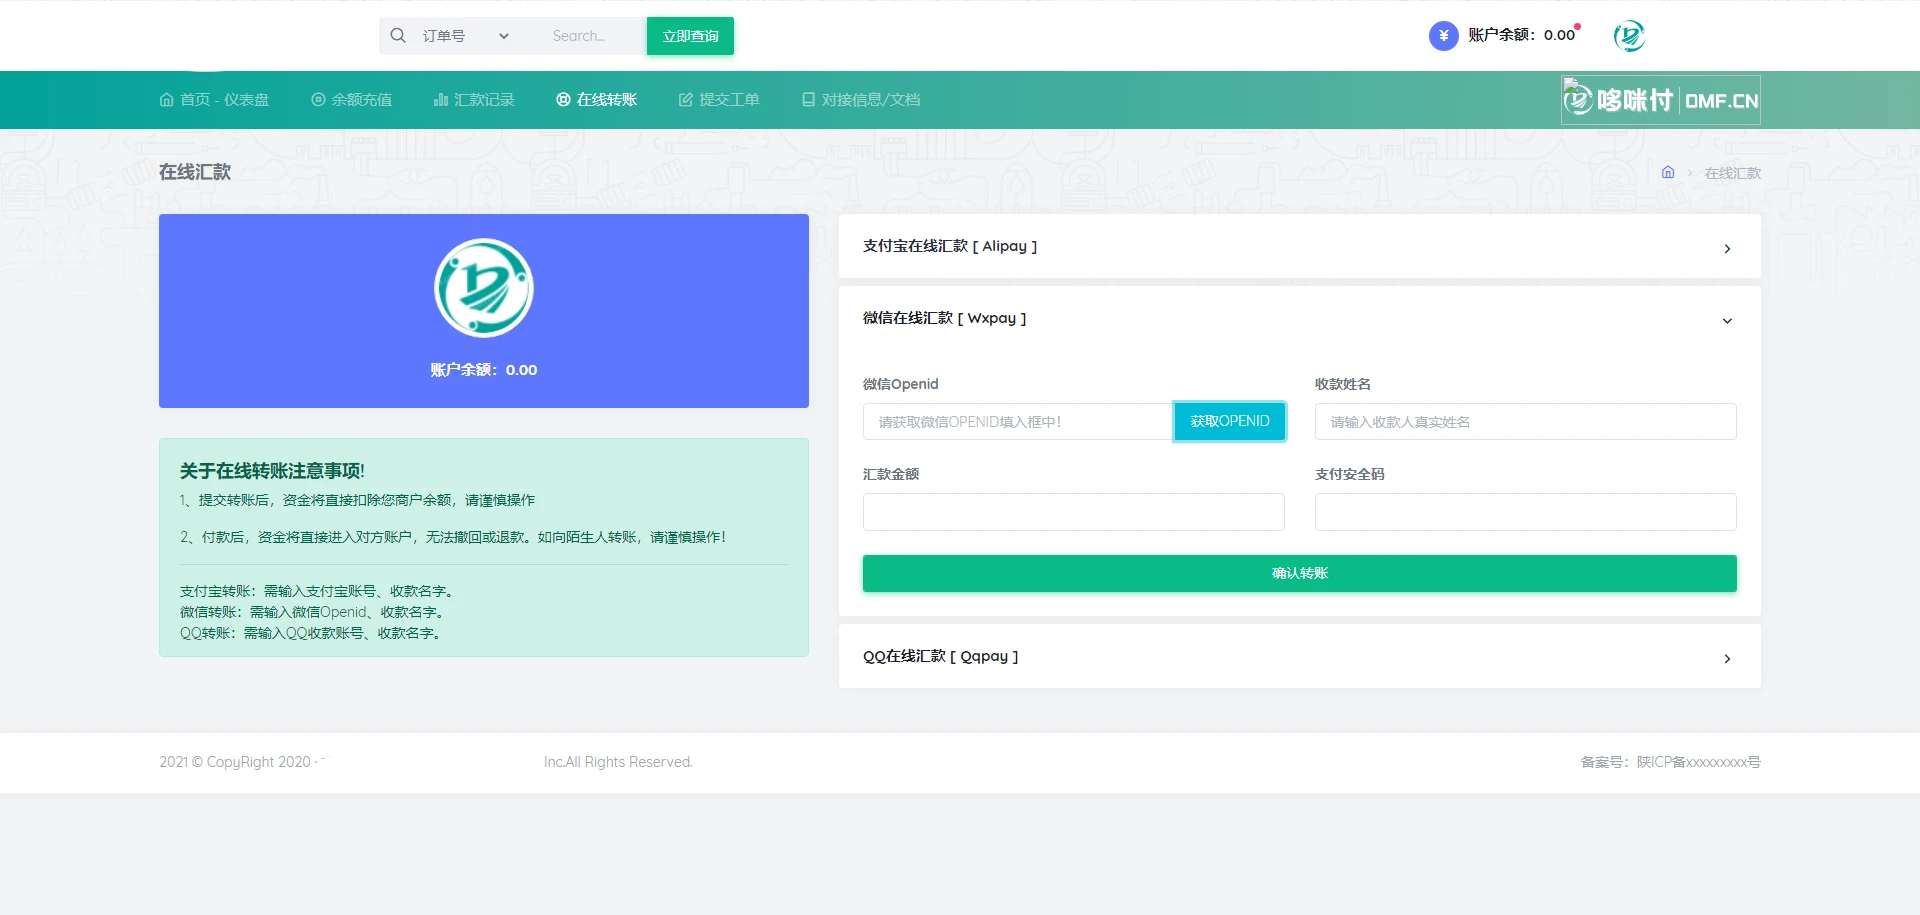Image resolution: width=1920 pixels, height=915 pixels.
Task: Click the home breadcrumb icon
Action: (x=1668, y=173)
